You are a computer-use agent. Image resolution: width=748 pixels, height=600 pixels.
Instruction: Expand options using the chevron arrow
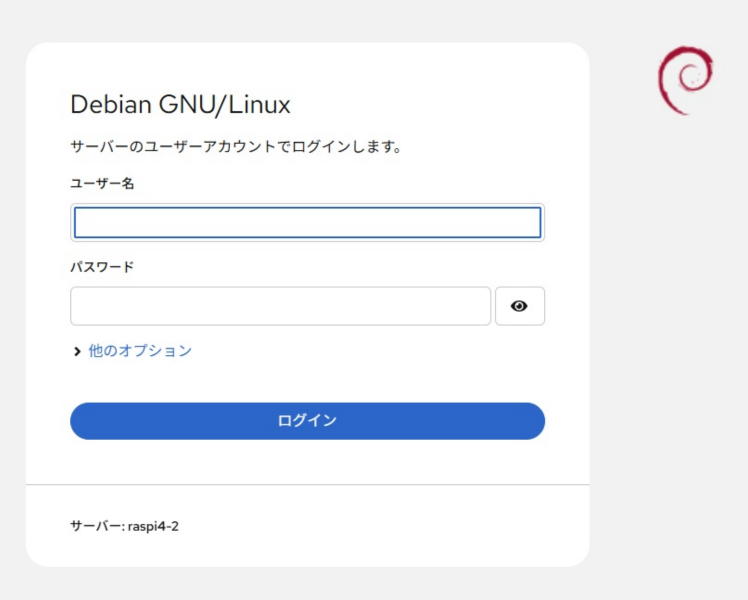pos(77,352)
